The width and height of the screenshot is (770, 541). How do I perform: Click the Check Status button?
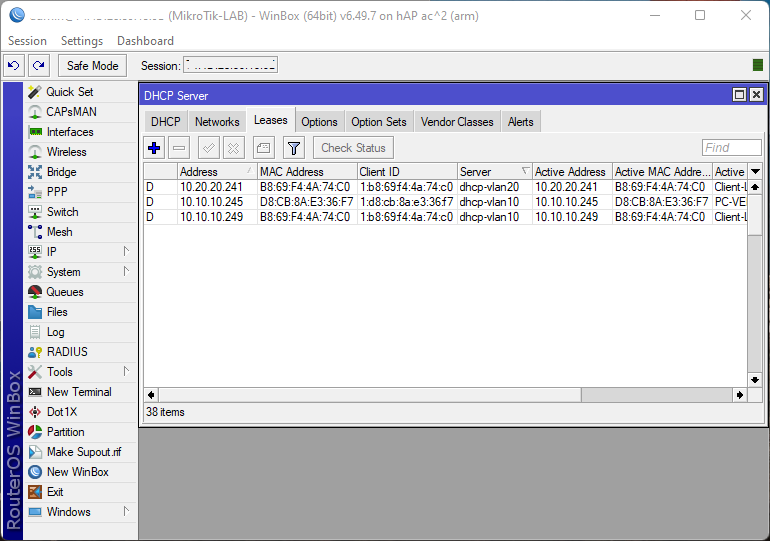(354, 148)
